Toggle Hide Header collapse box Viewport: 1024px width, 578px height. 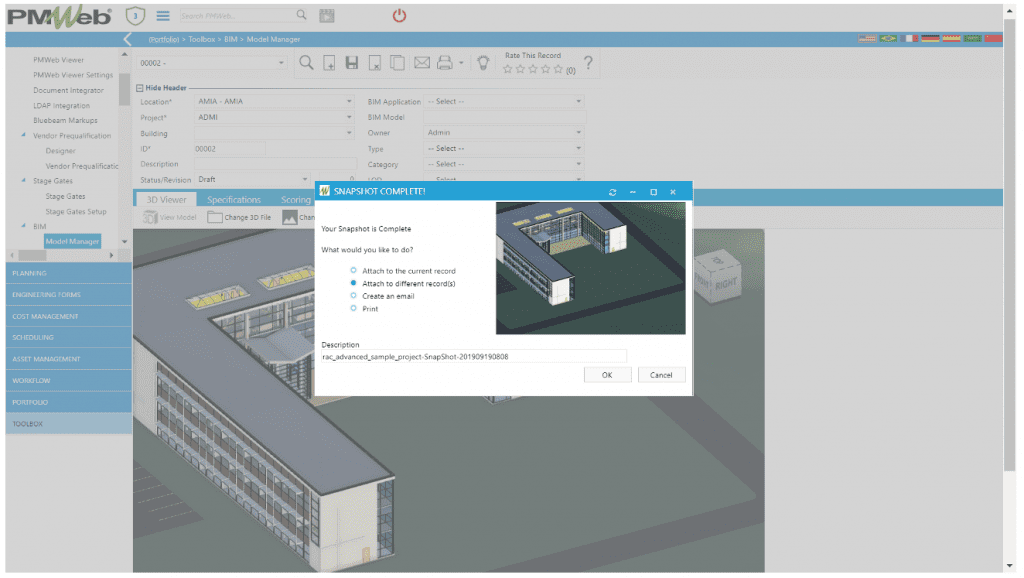pos(140,88)
